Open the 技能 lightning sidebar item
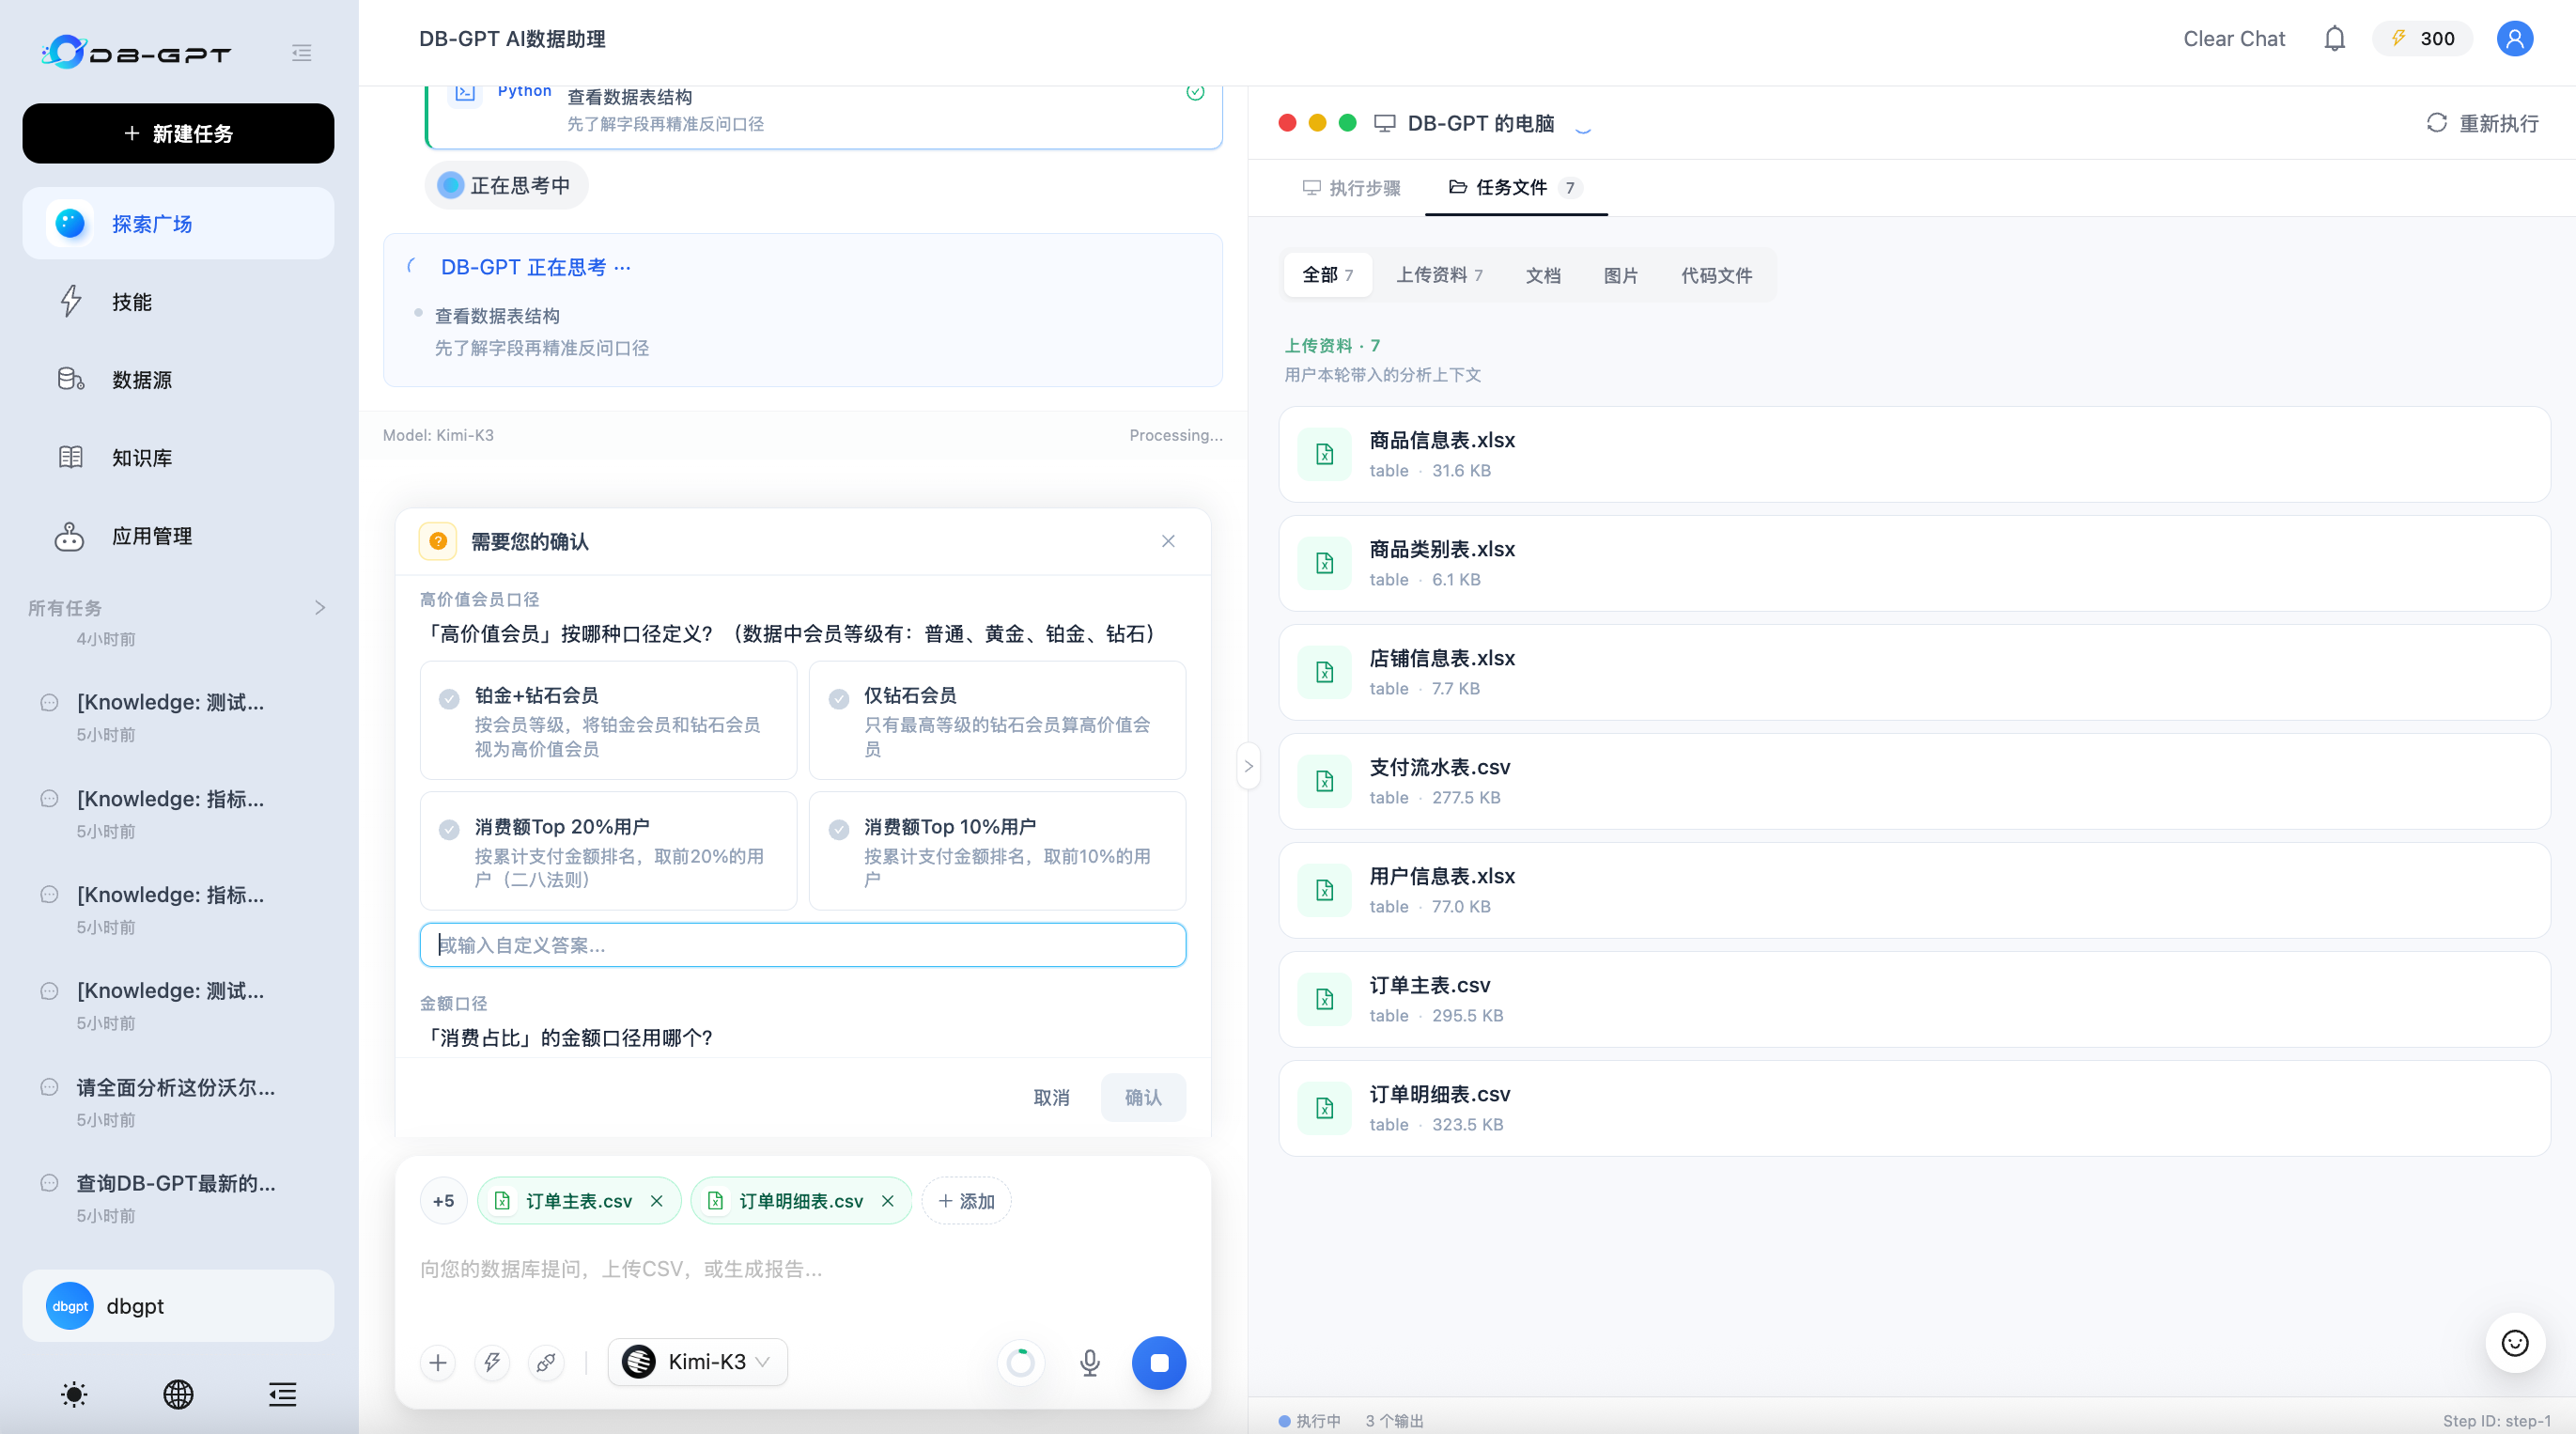This screenshot has width=2576, height=1434. (178, 301)
